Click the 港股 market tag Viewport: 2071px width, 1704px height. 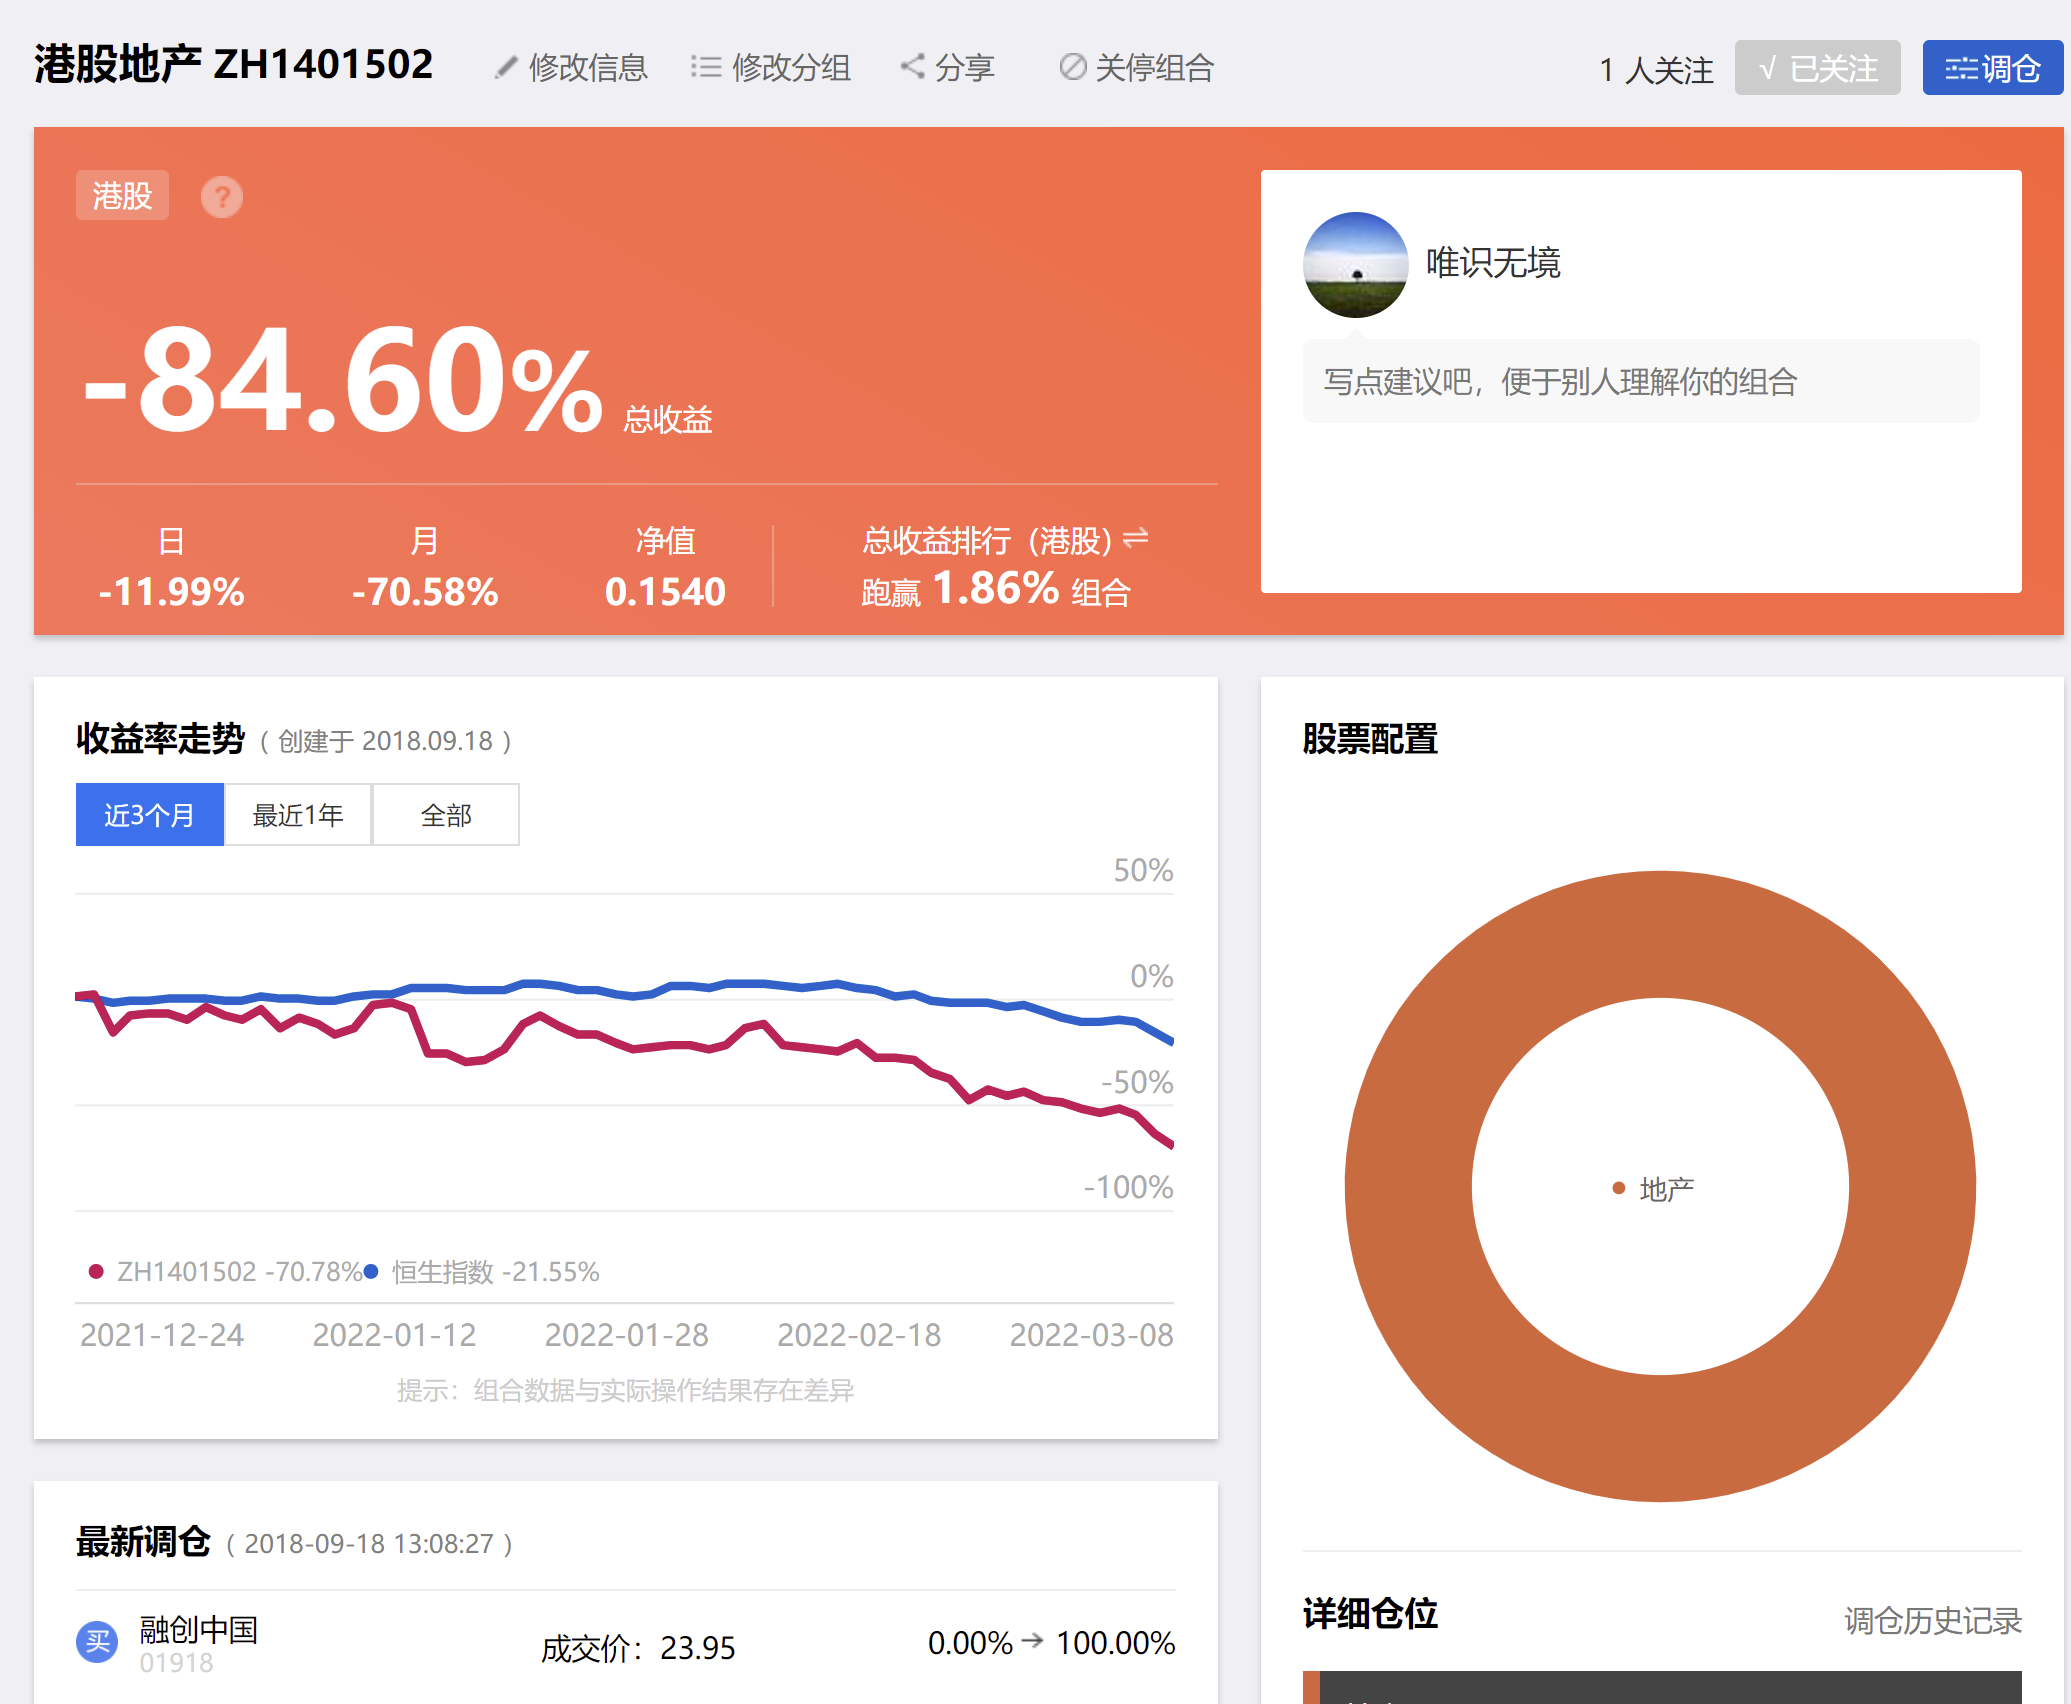tap(122, 196)
